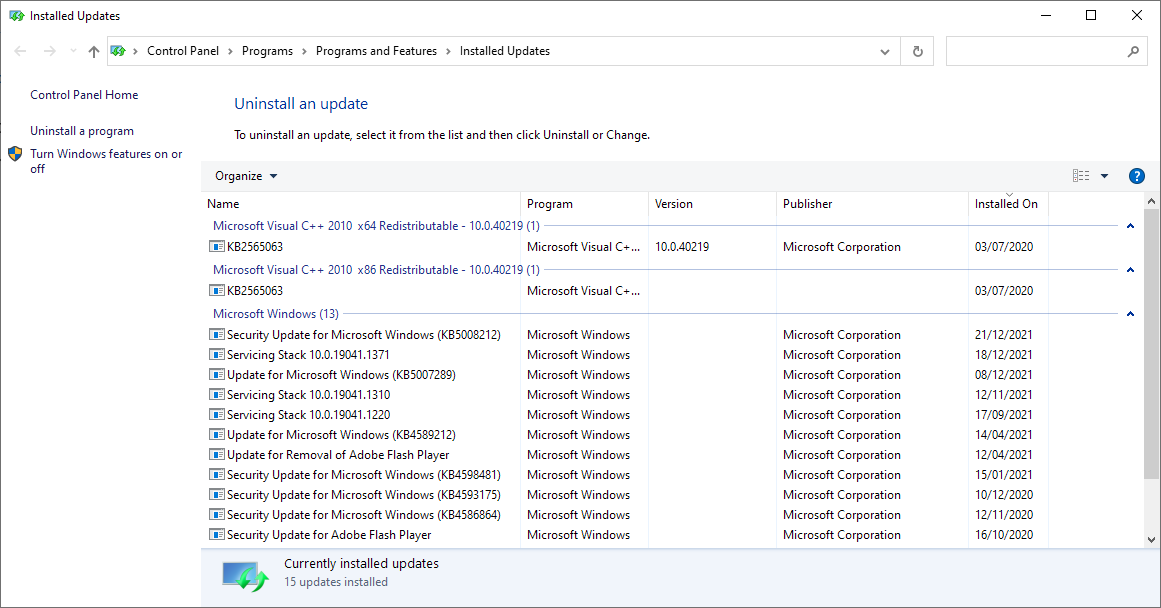Click installed date 16/10/2020
Screen dimensions: 1161x608
pos(1003,535)
